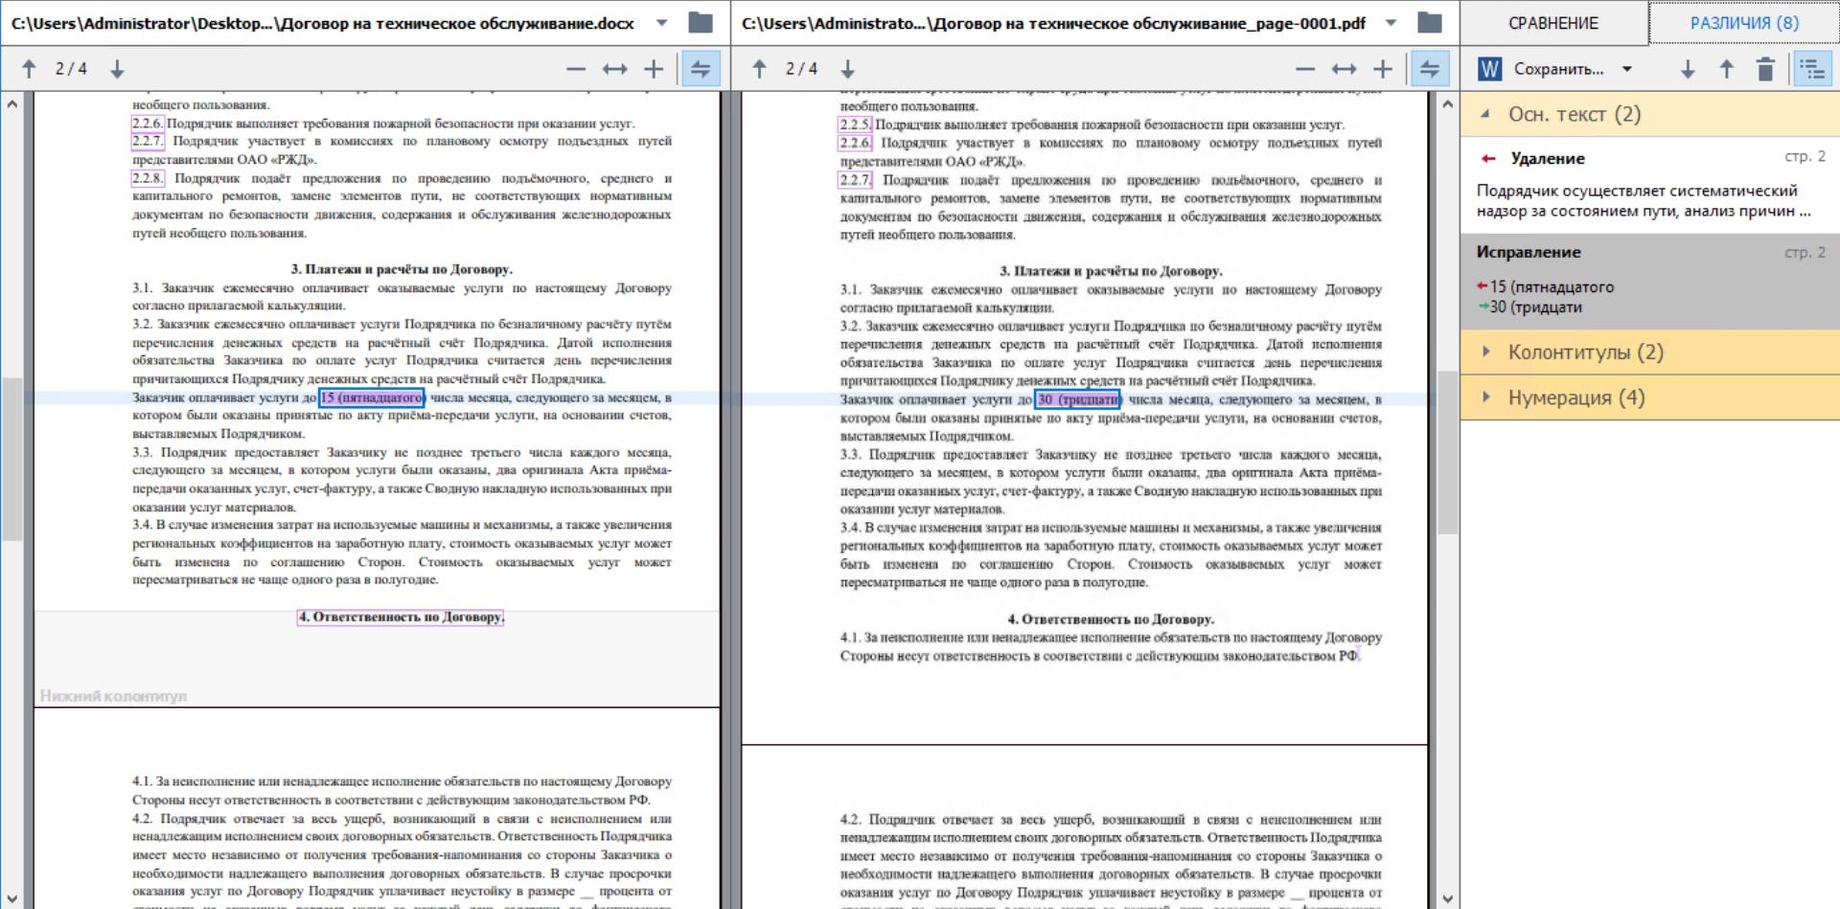
Task: Click the right document vertical scrollbar thumb
Action: point(1447,450)
